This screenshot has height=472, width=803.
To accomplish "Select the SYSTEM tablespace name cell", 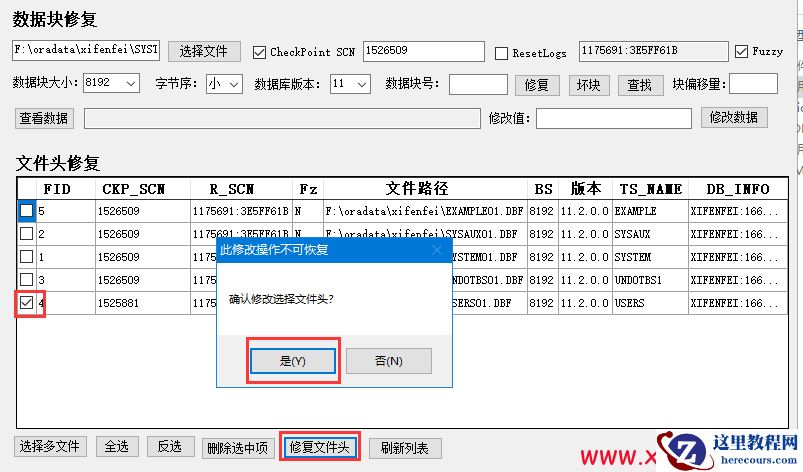I will [650, 257].
